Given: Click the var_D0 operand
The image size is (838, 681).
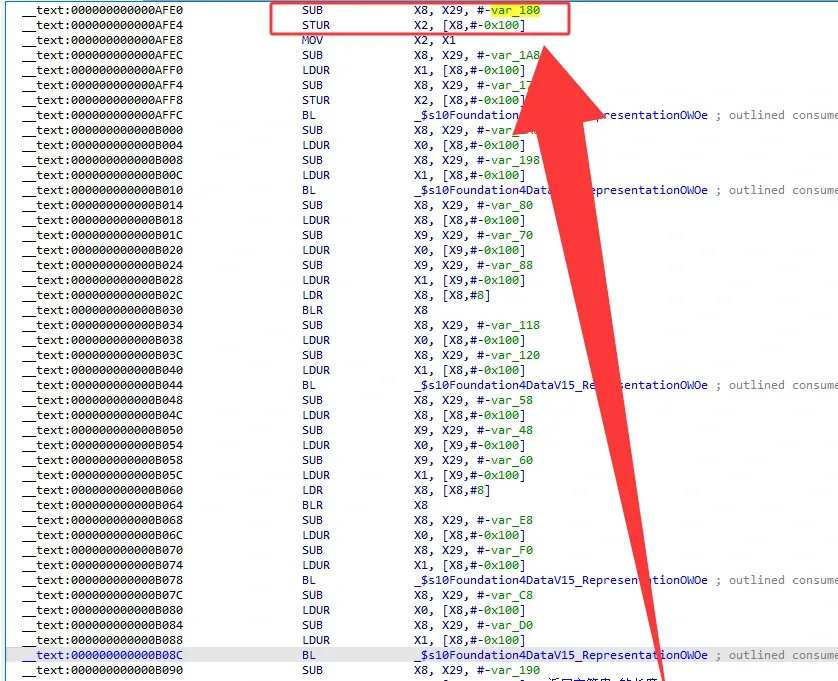Looking at the screenshot, I should click(512, 625).
